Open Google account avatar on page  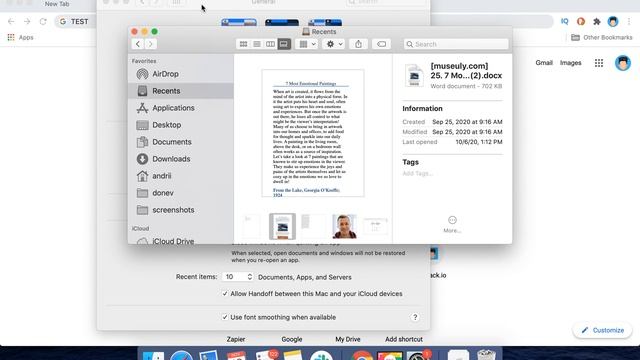point(623,63)
